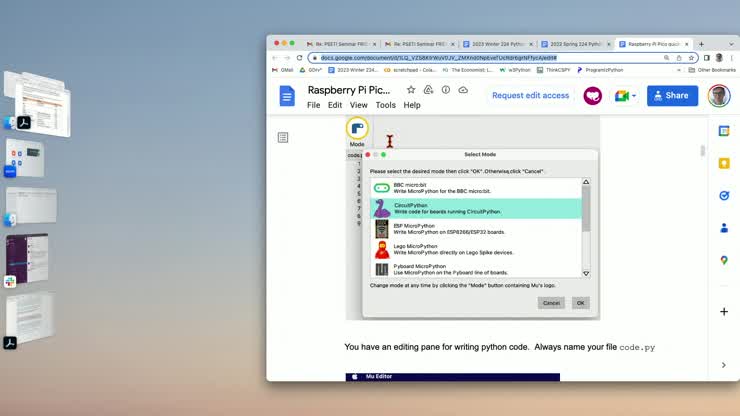Open the File menu

(x=313, y=105)
